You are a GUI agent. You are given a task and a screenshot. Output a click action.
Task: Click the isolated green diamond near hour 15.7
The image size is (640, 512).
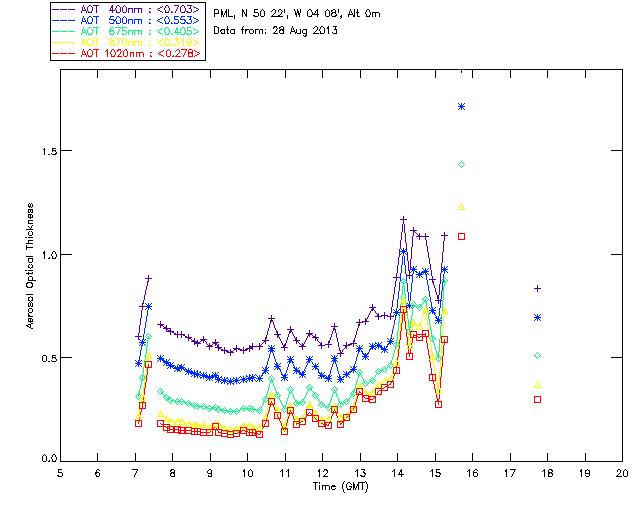coord(462,165)
